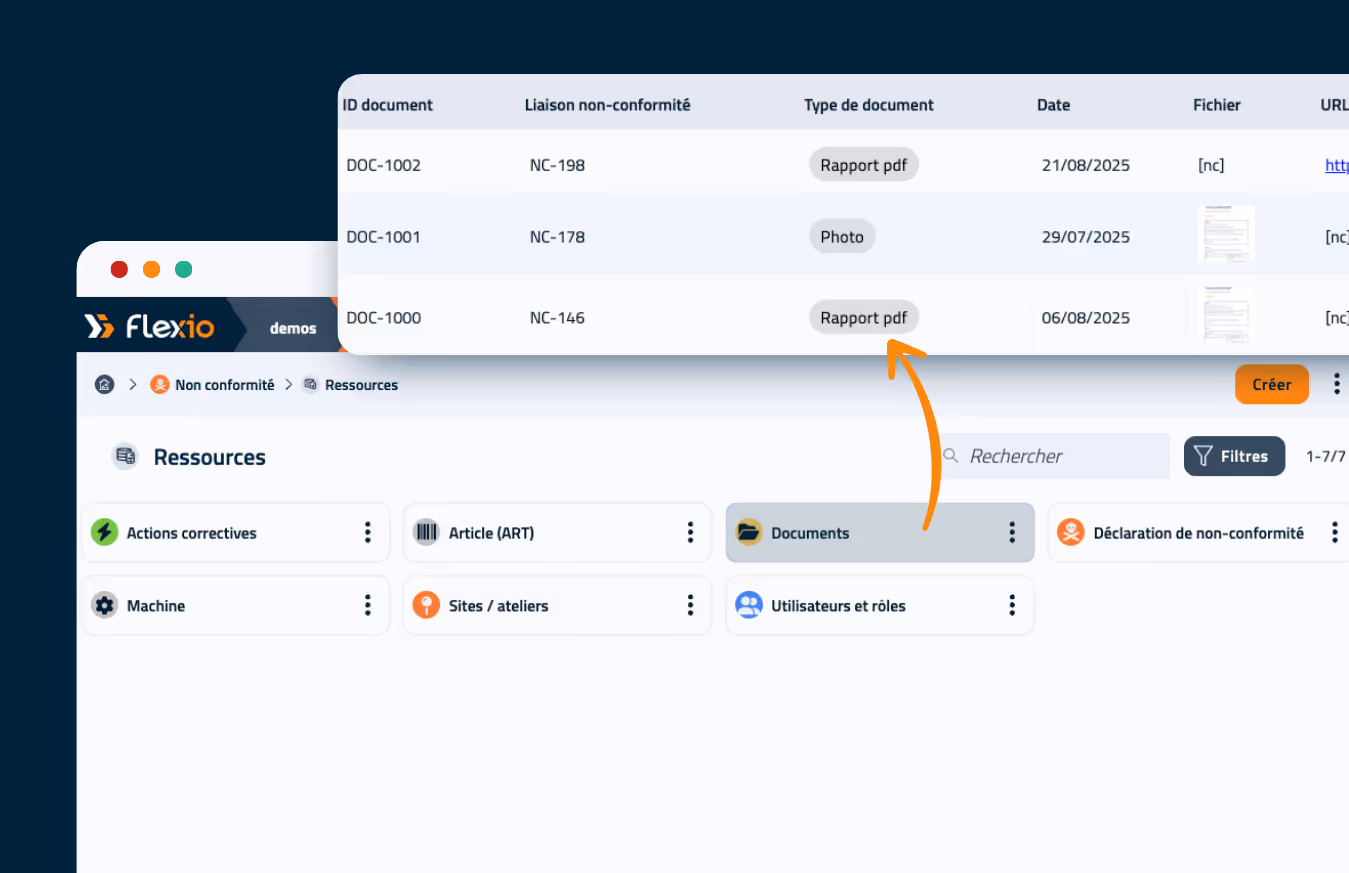1349x873 pixels.
Task: Click the 1-7/7 pagination counter
Action: click(x=1326, y=456)
